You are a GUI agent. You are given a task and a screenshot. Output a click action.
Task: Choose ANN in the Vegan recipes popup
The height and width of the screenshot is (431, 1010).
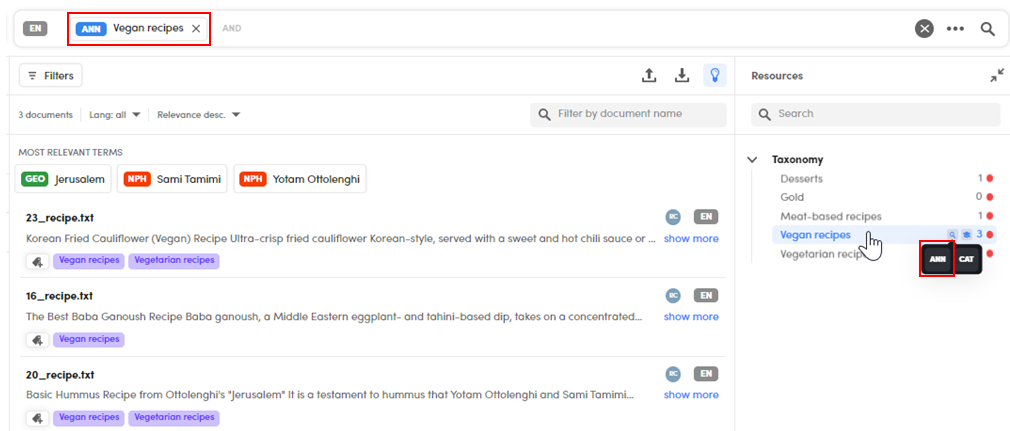[x=937, y=259]
